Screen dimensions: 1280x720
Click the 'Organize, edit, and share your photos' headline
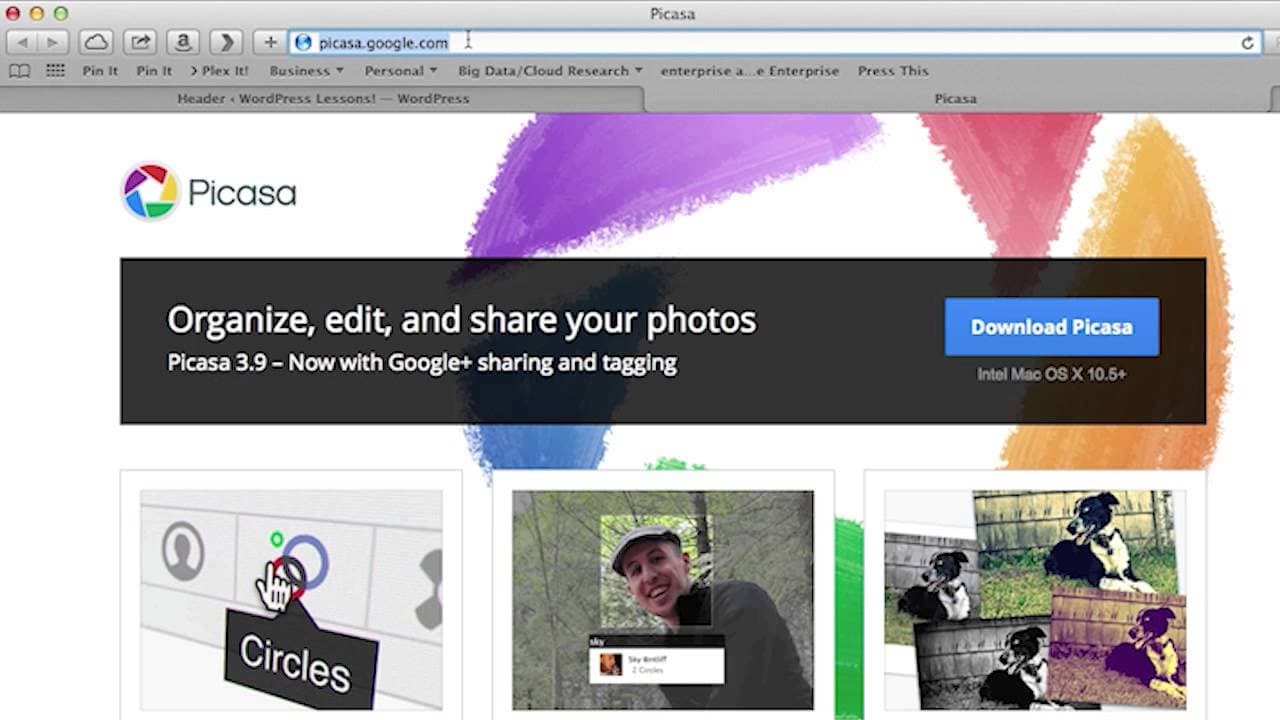click(461, 320)
